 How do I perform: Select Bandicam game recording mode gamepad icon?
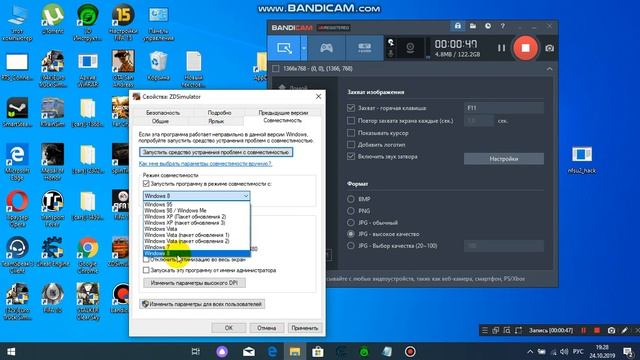pyautogui.click(x=326, y=48)
